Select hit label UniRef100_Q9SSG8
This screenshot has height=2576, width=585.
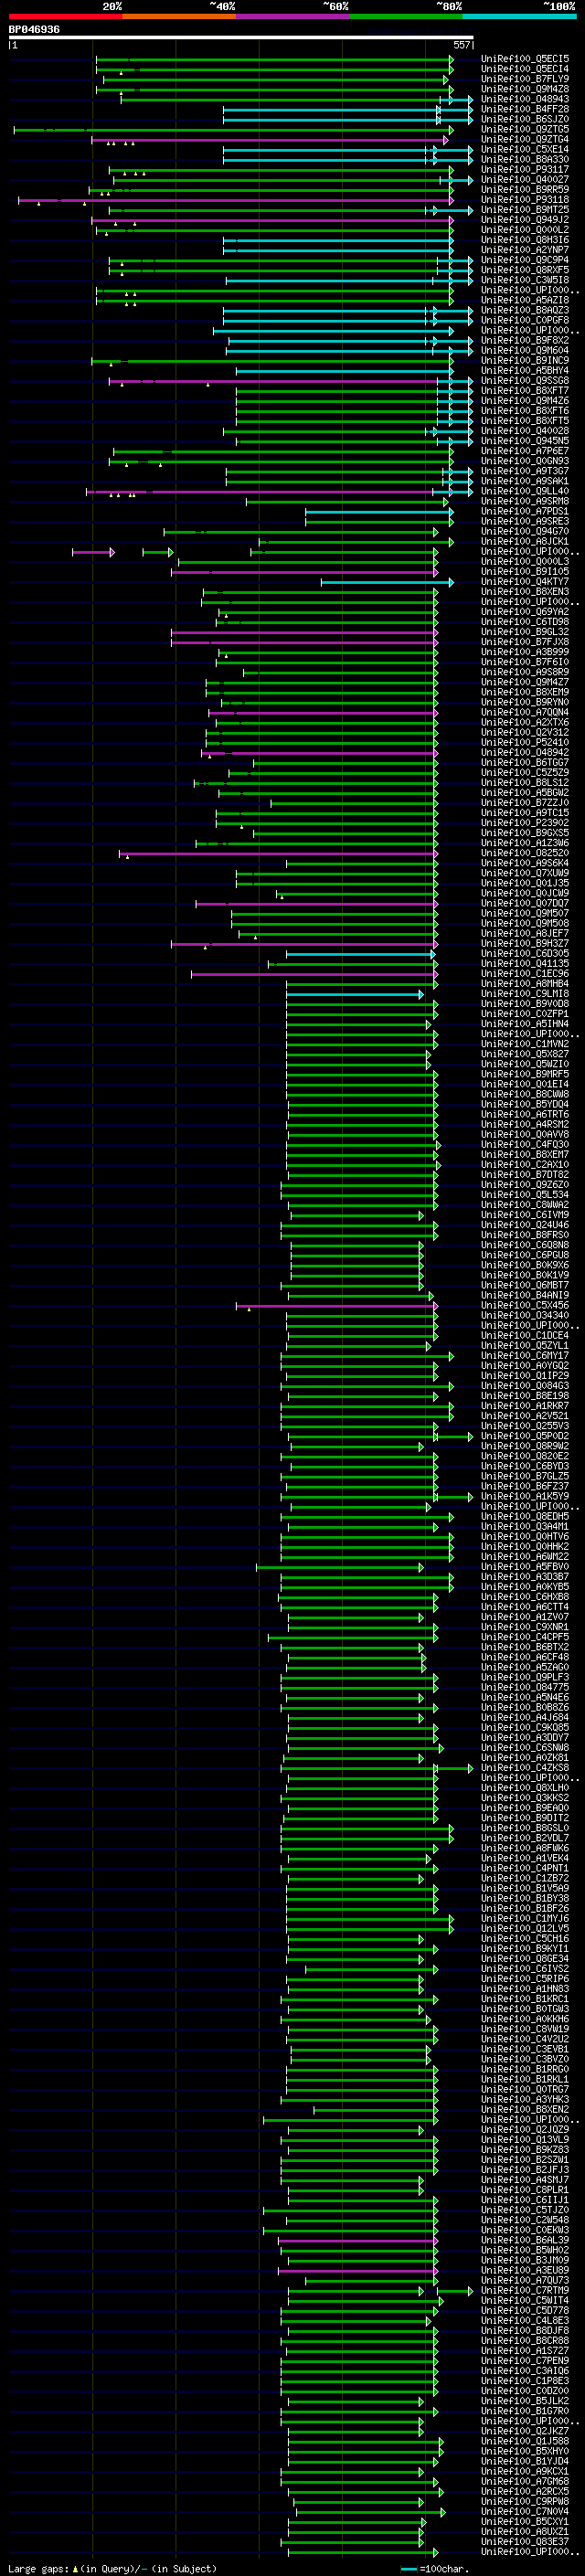coord(525,381)
